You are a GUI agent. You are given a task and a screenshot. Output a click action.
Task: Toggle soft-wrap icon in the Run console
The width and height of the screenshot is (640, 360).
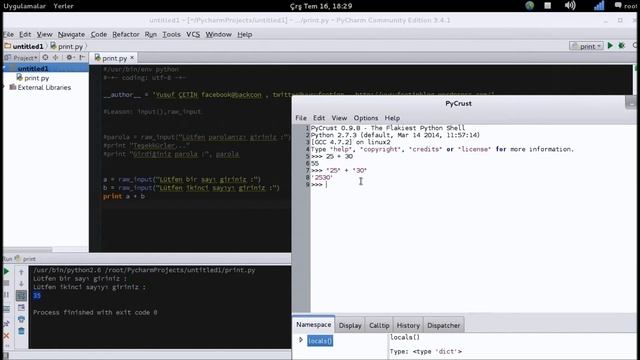(21, 296)
